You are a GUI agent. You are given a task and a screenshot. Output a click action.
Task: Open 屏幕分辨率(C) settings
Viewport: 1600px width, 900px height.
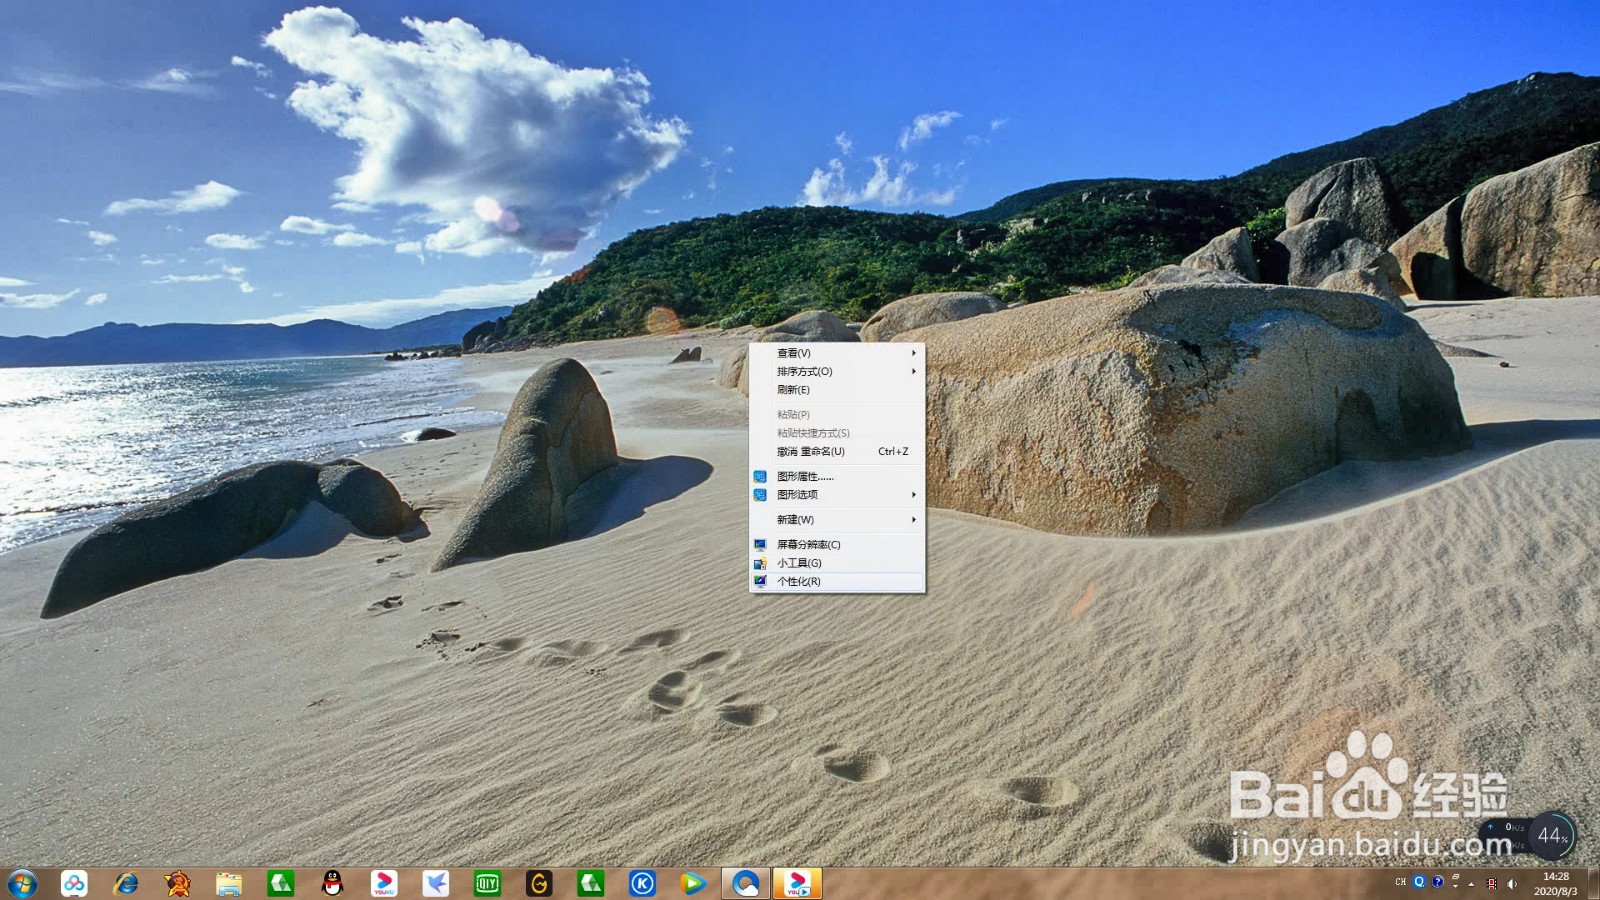(x=837, y=545)
